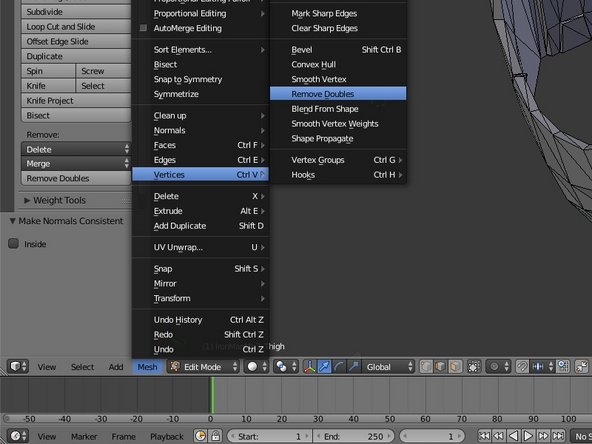The image size is (592, 444).
Task: Toggle the 3D manipulator axis icon
Action: 309,367
